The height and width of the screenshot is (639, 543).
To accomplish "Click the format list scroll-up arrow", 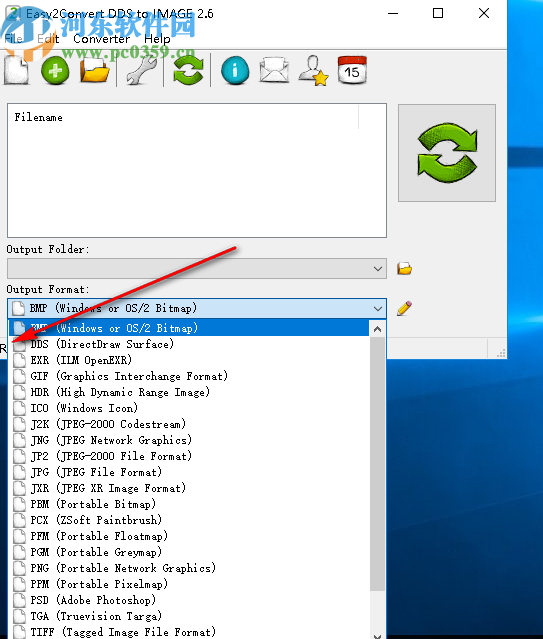I will click(x=377, y=328).
